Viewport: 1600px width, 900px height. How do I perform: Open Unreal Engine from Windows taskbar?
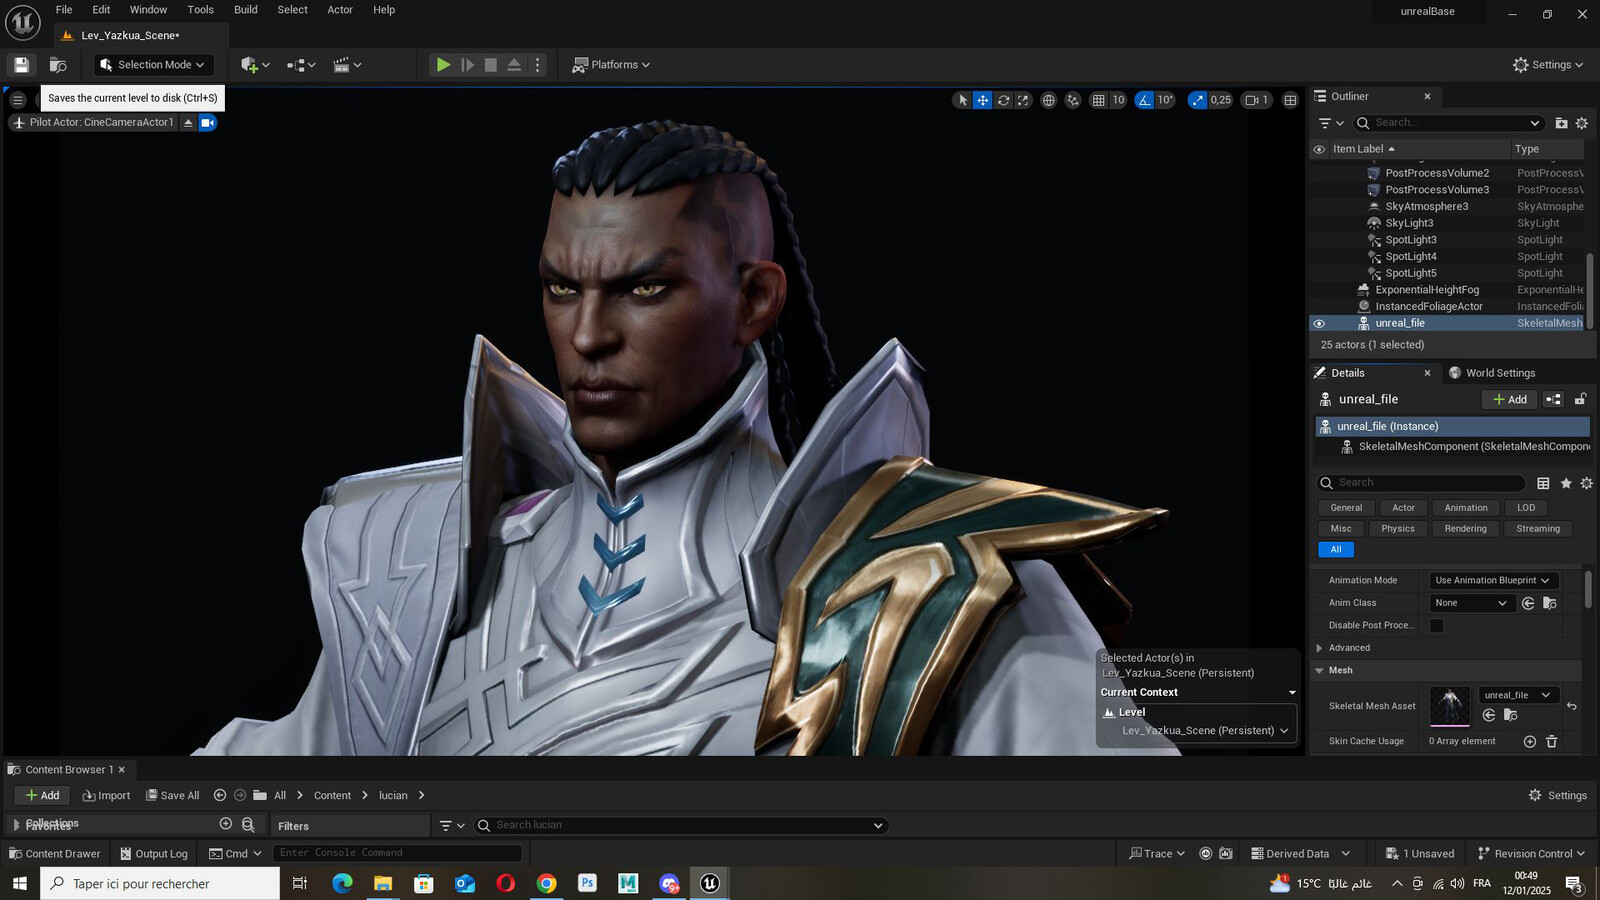click(710, 884)
